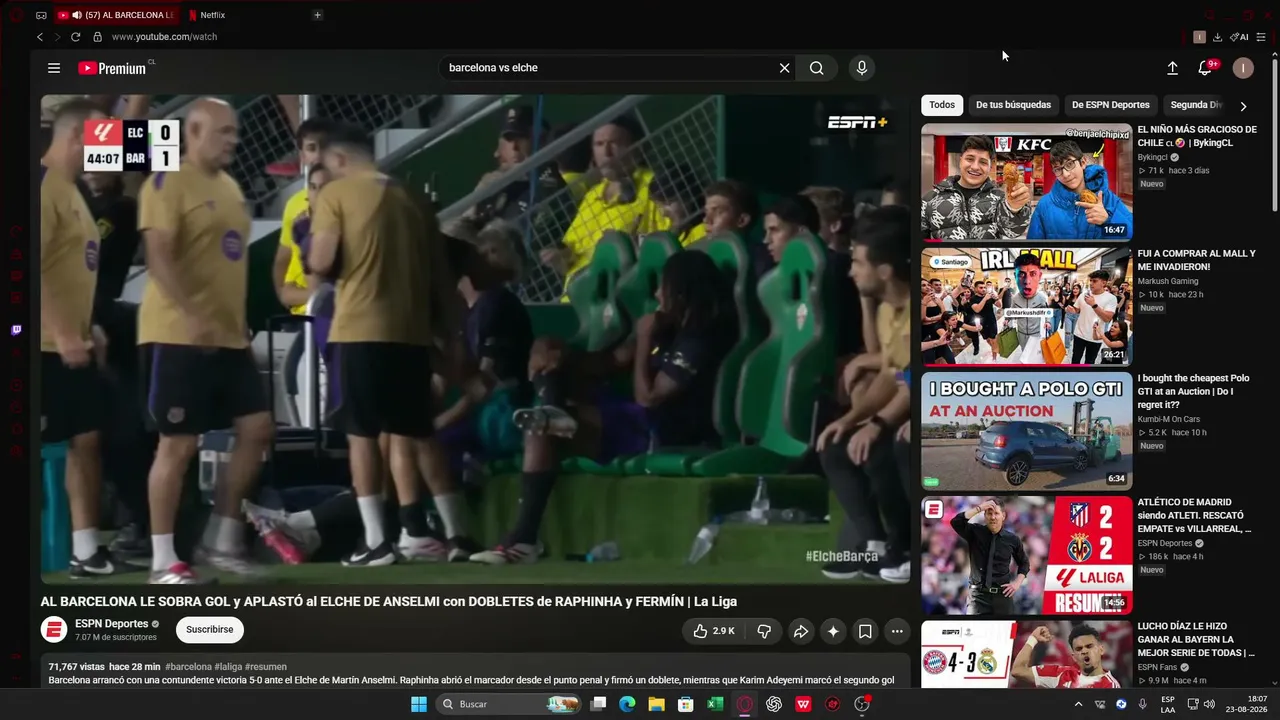Image resolution: width=1280 pixels, height=720 pixels.
Task: Launch Microsoft Edge from the taskbar
Action: click(627, 704)
